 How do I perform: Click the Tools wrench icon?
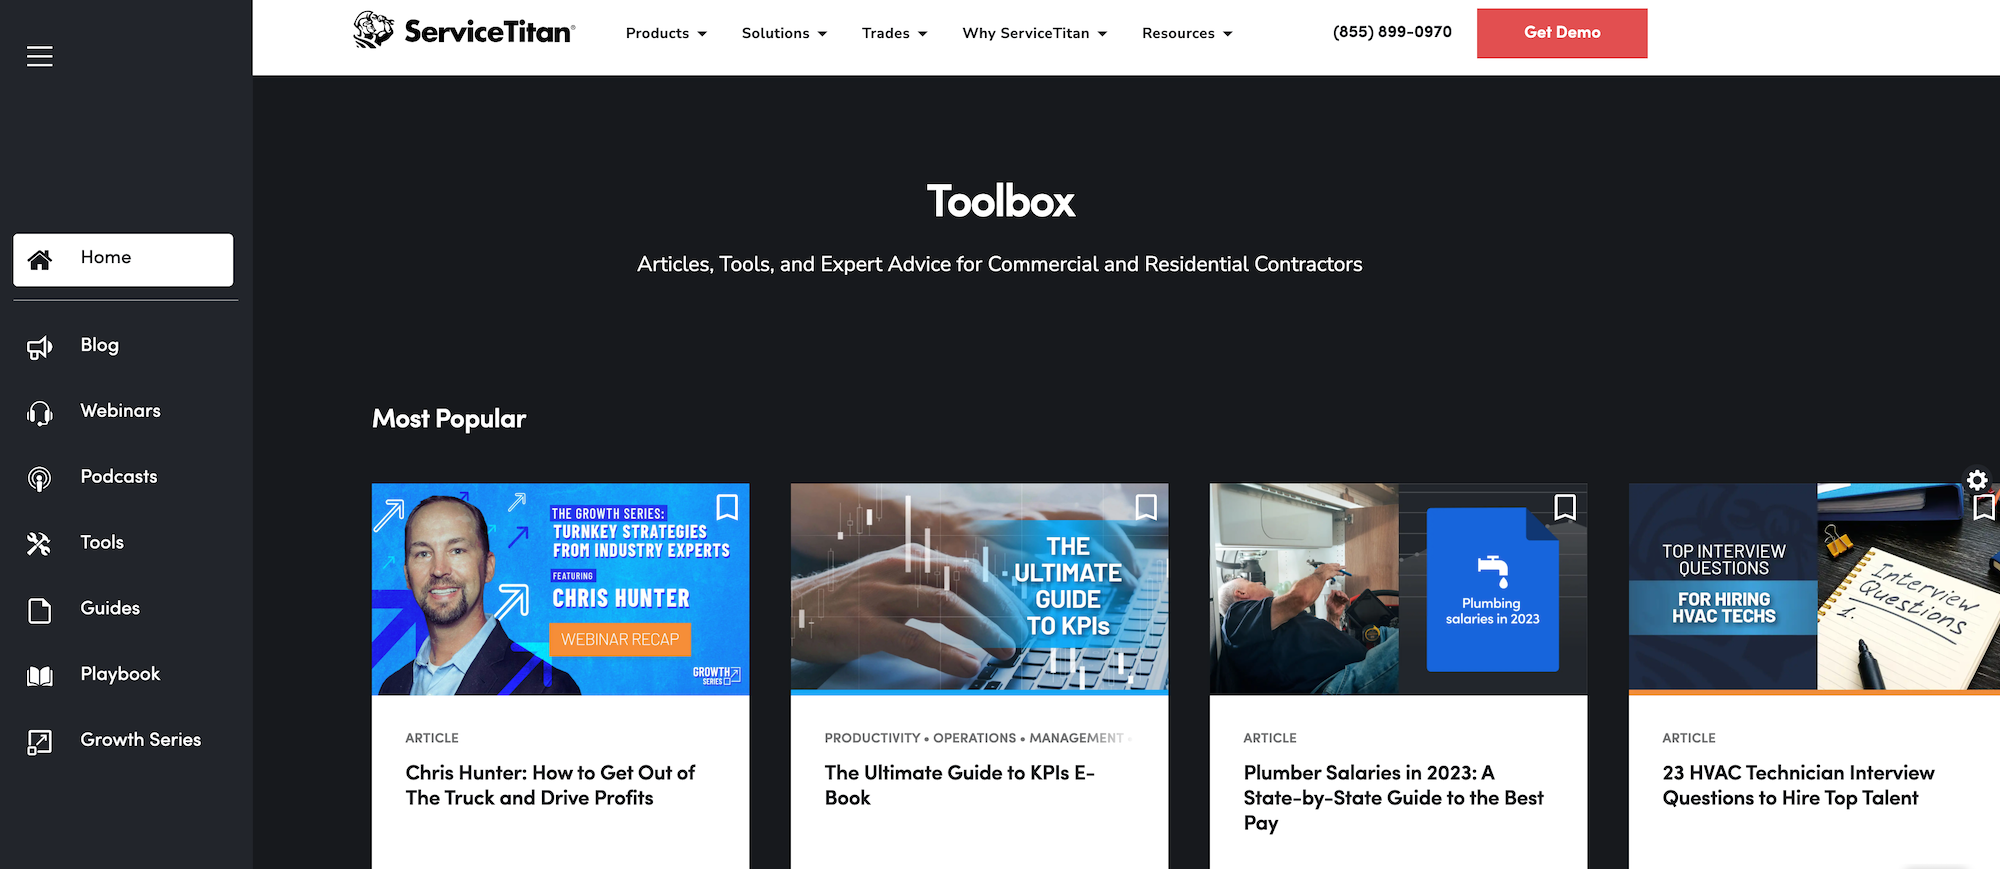tap(40, 544)
